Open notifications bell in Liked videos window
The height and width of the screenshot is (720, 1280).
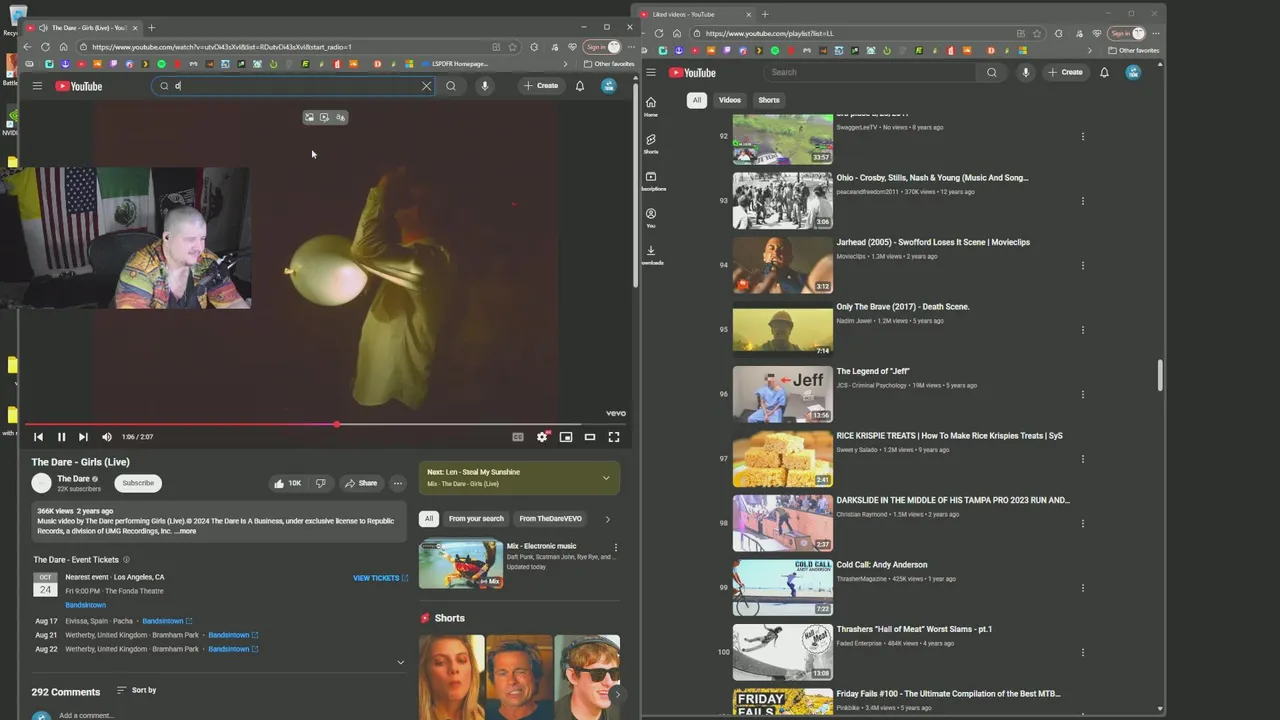click(1104, 72)
